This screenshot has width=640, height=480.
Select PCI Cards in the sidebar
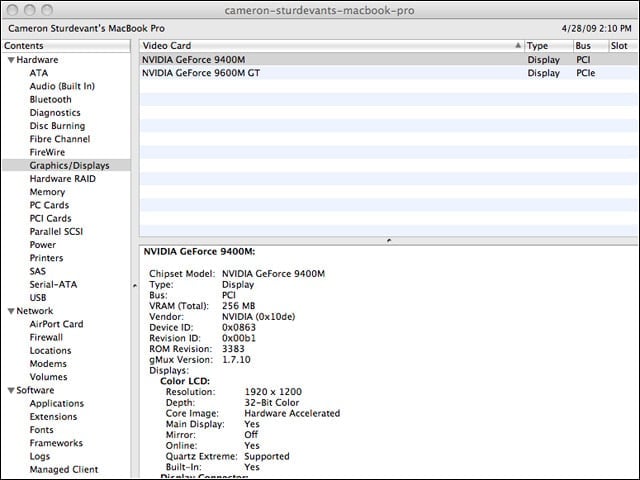pos(50,218)
